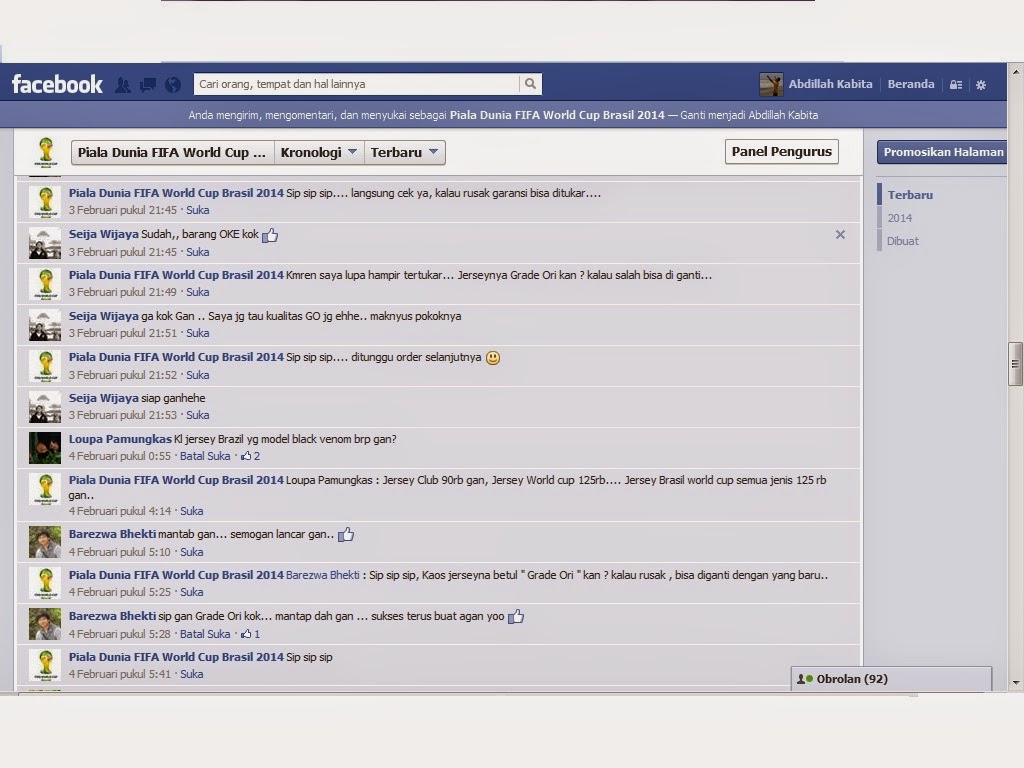Open Abdillah Kabita profile link
The height and width of the screenshot is (768, 1024).
[x=830, y=84]
